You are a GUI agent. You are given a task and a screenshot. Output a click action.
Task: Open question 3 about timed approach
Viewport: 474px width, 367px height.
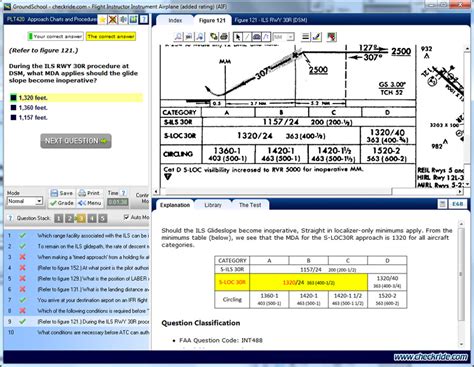pyautogui.click(x=77, y=257)
